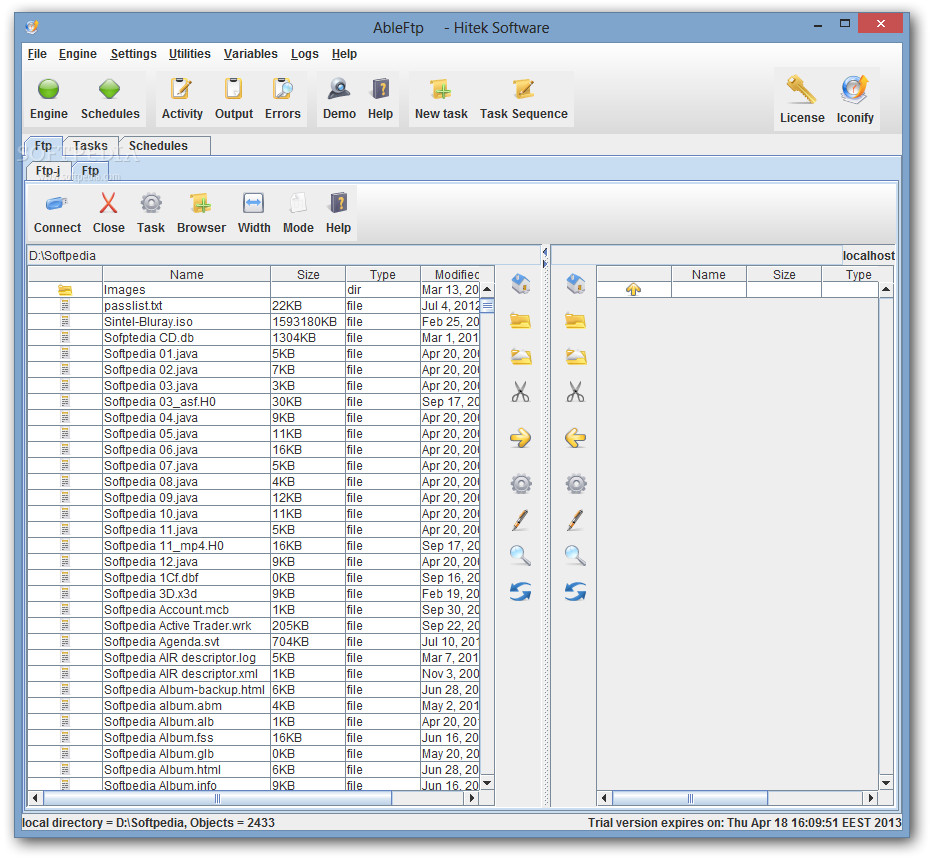
Task: Upload with the right-pointing yellow arrow
Action: point(520,438)
